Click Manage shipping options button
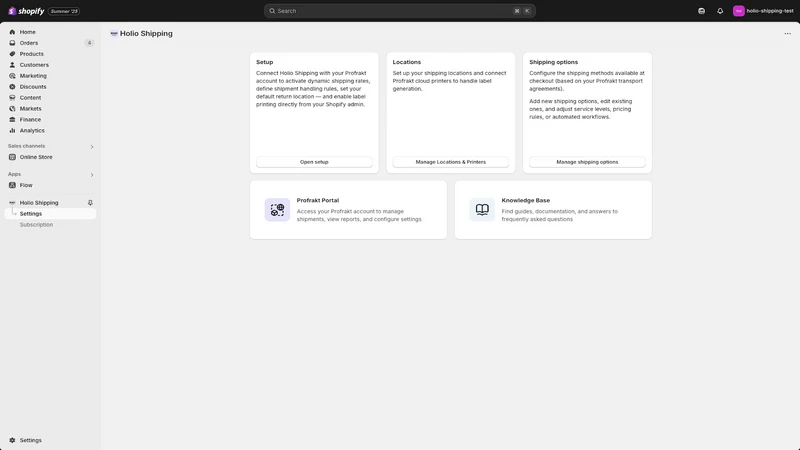Screen dimensions: 800x450 tap(587, 162)
